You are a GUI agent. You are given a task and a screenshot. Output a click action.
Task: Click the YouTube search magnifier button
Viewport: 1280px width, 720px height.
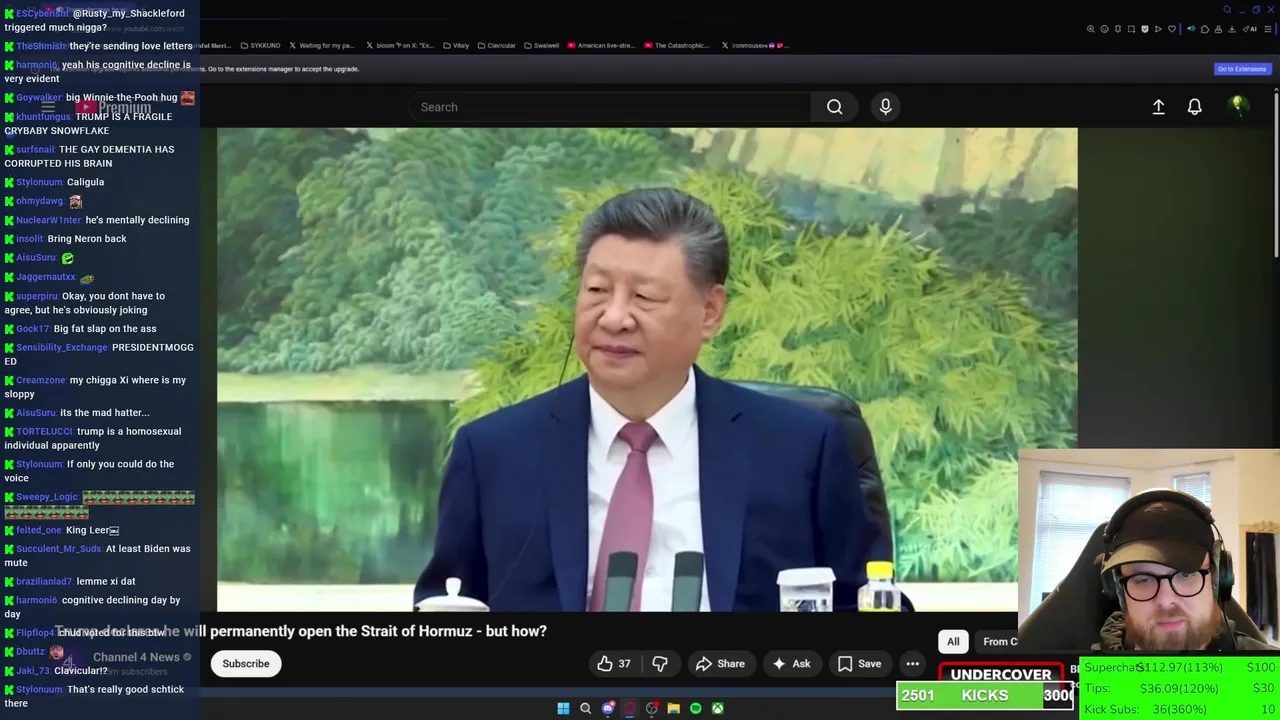834,107
